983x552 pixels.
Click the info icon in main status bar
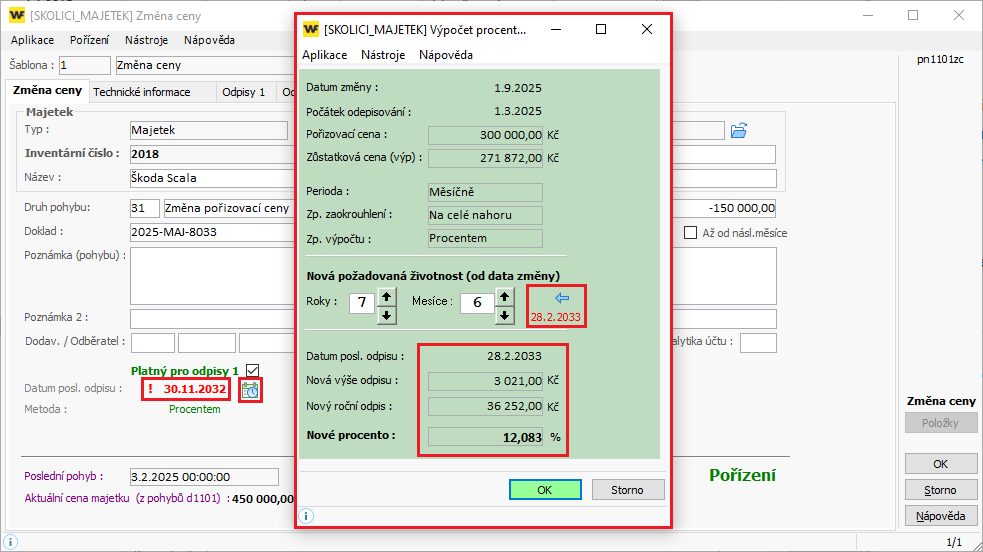click(x=10, y=541)
